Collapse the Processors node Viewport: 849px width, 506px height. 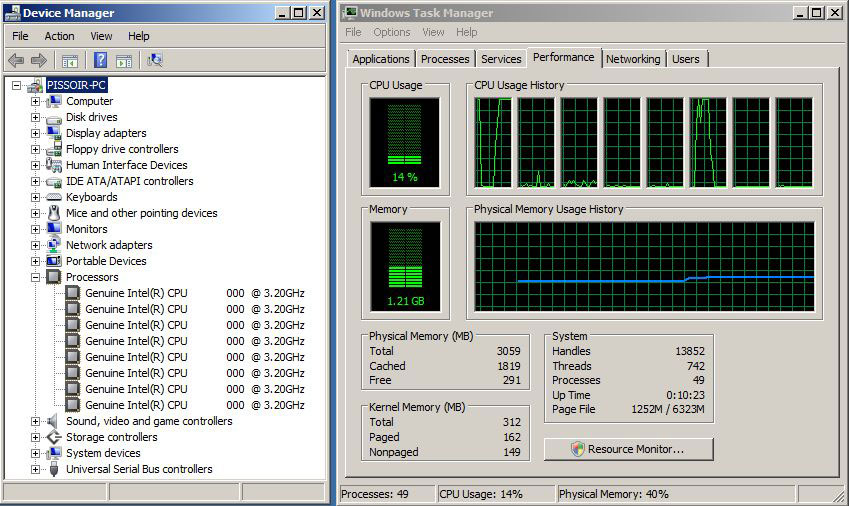(35, 277)
